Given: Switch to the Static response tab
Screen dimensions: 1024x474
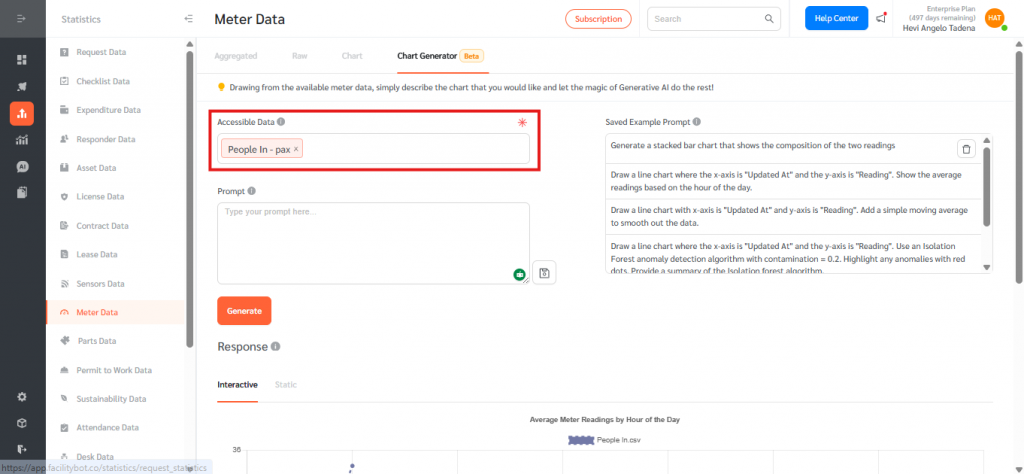Looking at the screenshot, I should (x=285, y=385).
